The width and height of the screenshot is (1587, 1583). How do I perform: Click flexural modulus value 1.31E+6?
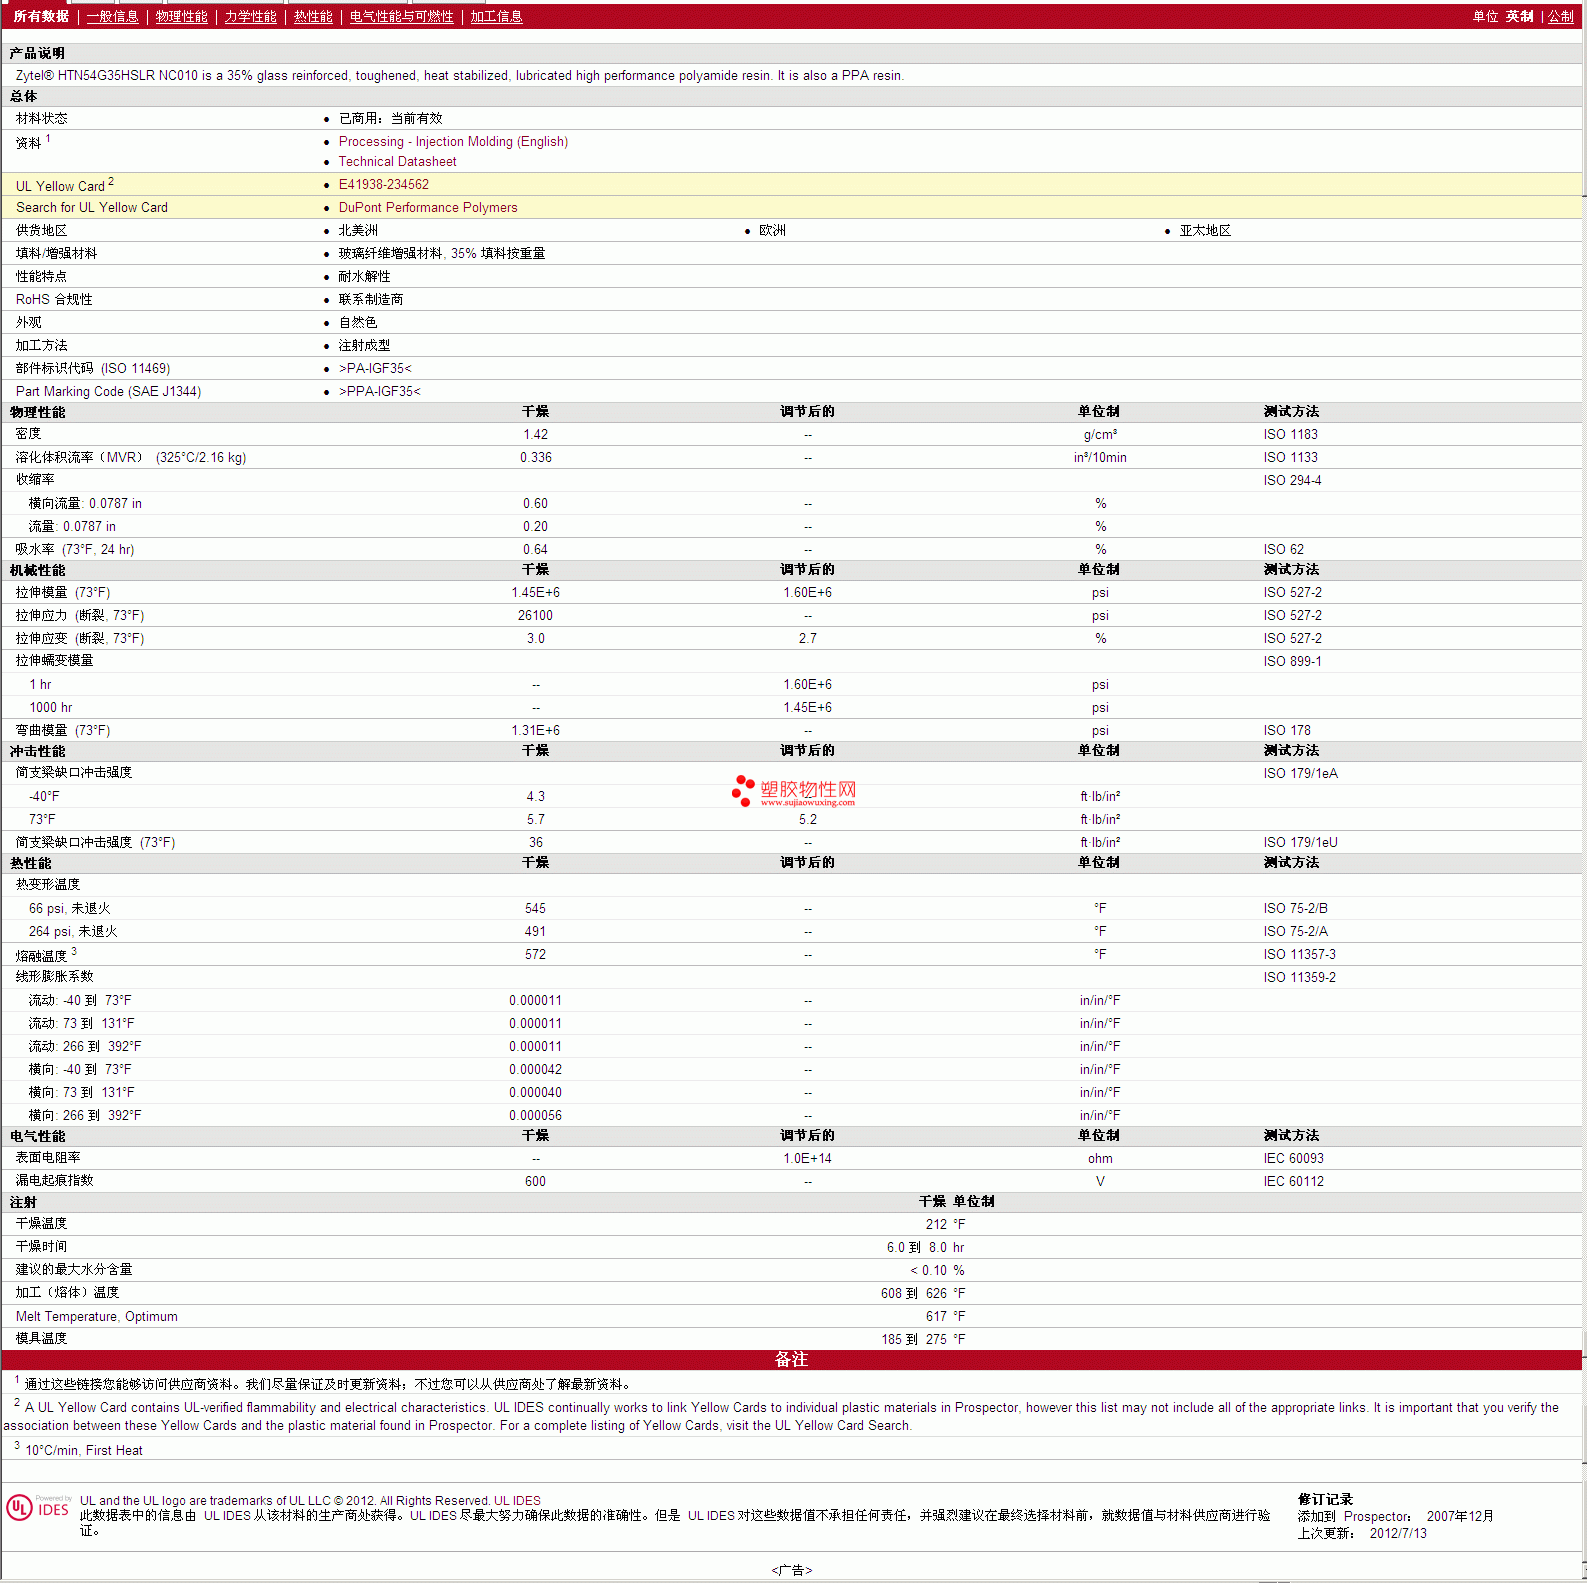coord(535,731)
